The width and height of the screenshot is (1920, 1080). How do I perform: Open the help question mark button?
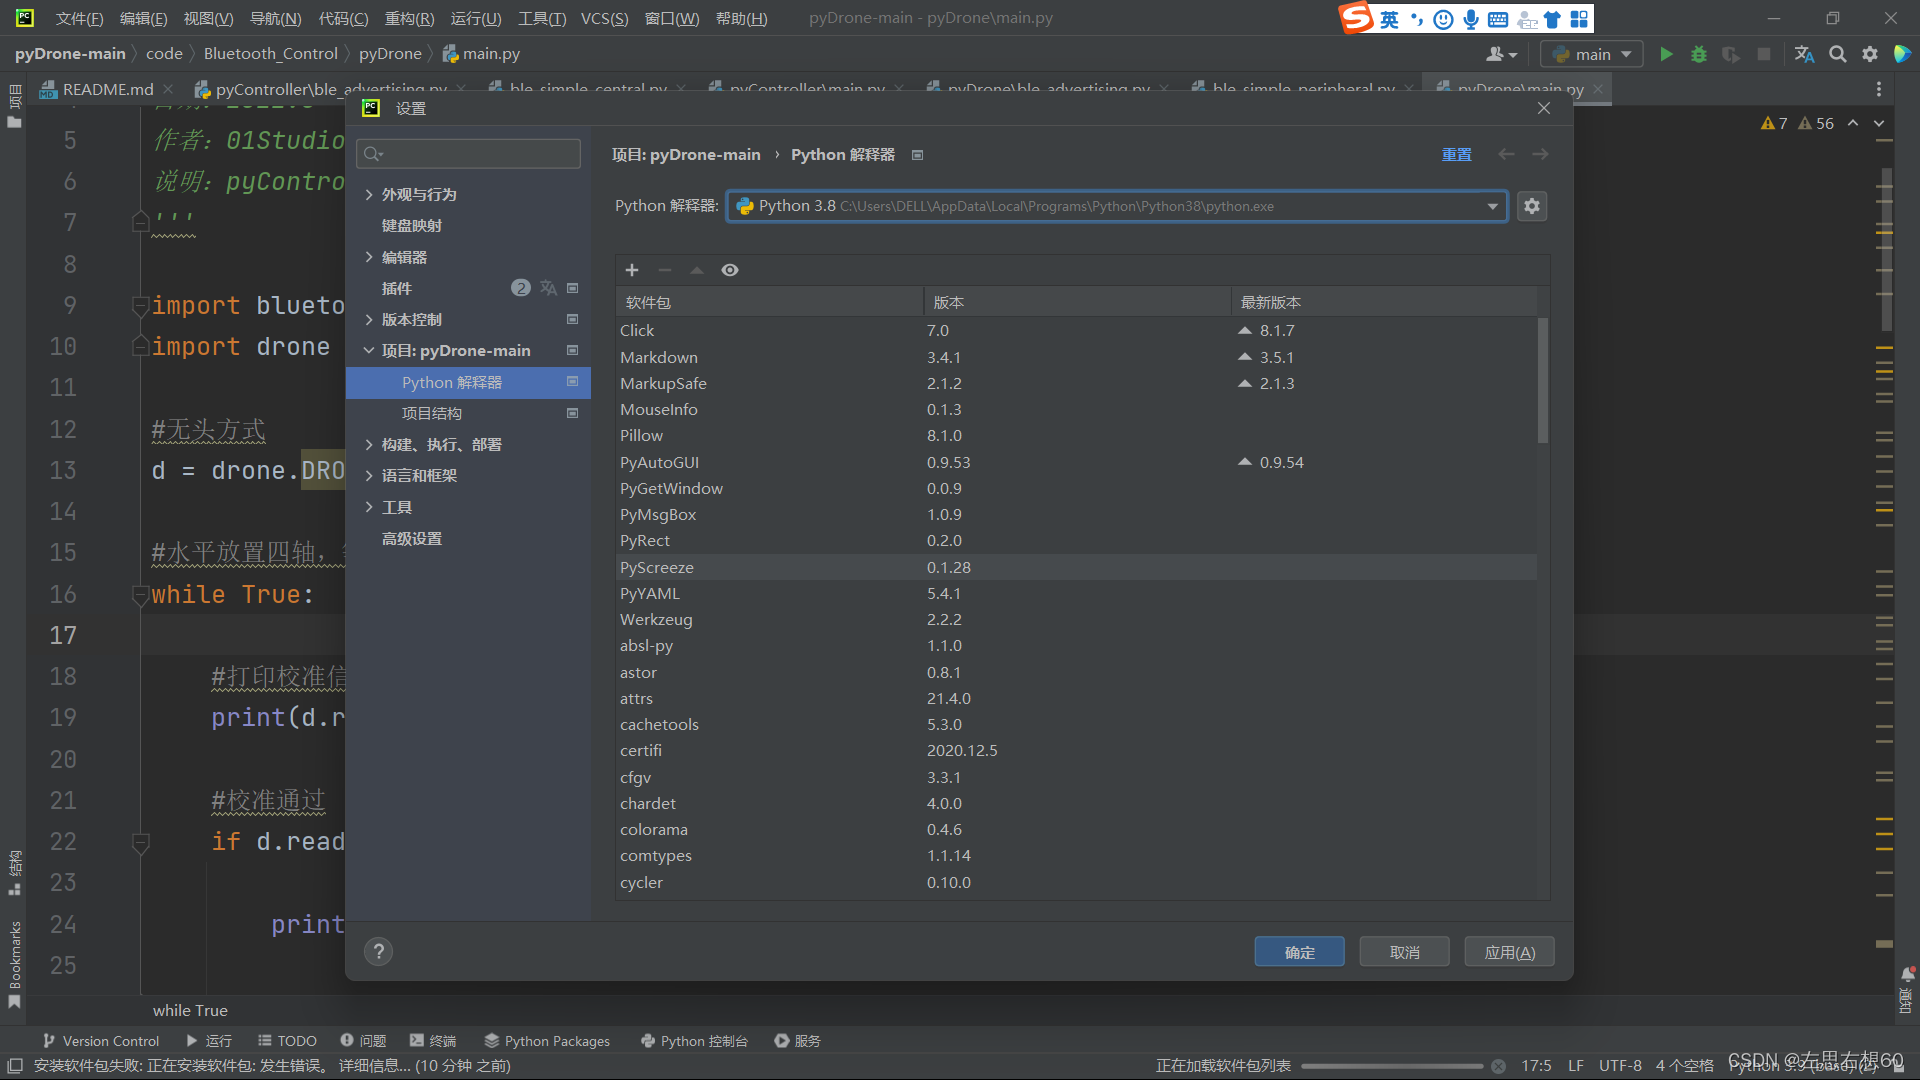click(x=378, y=952)
